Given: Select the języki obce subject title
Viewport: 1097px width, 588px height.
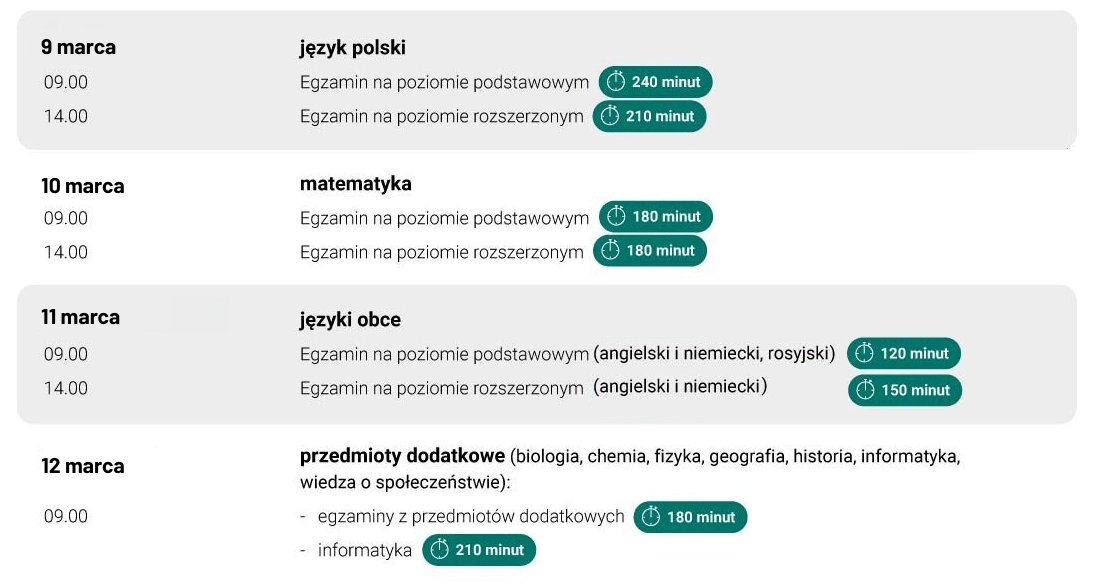Looking at the screenshot, I should pyautogui.click(x=350, y=320).
